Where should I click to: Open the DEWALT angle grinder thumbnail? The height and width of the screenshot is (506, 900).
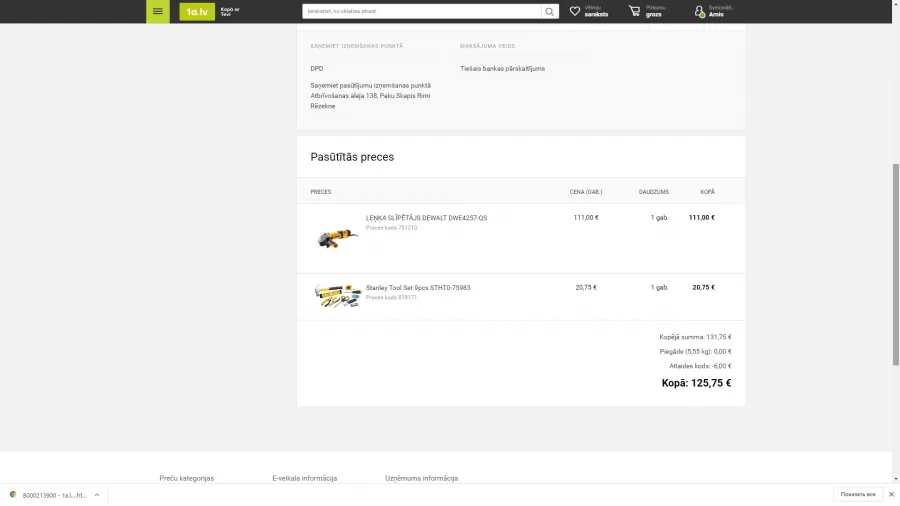338,237
